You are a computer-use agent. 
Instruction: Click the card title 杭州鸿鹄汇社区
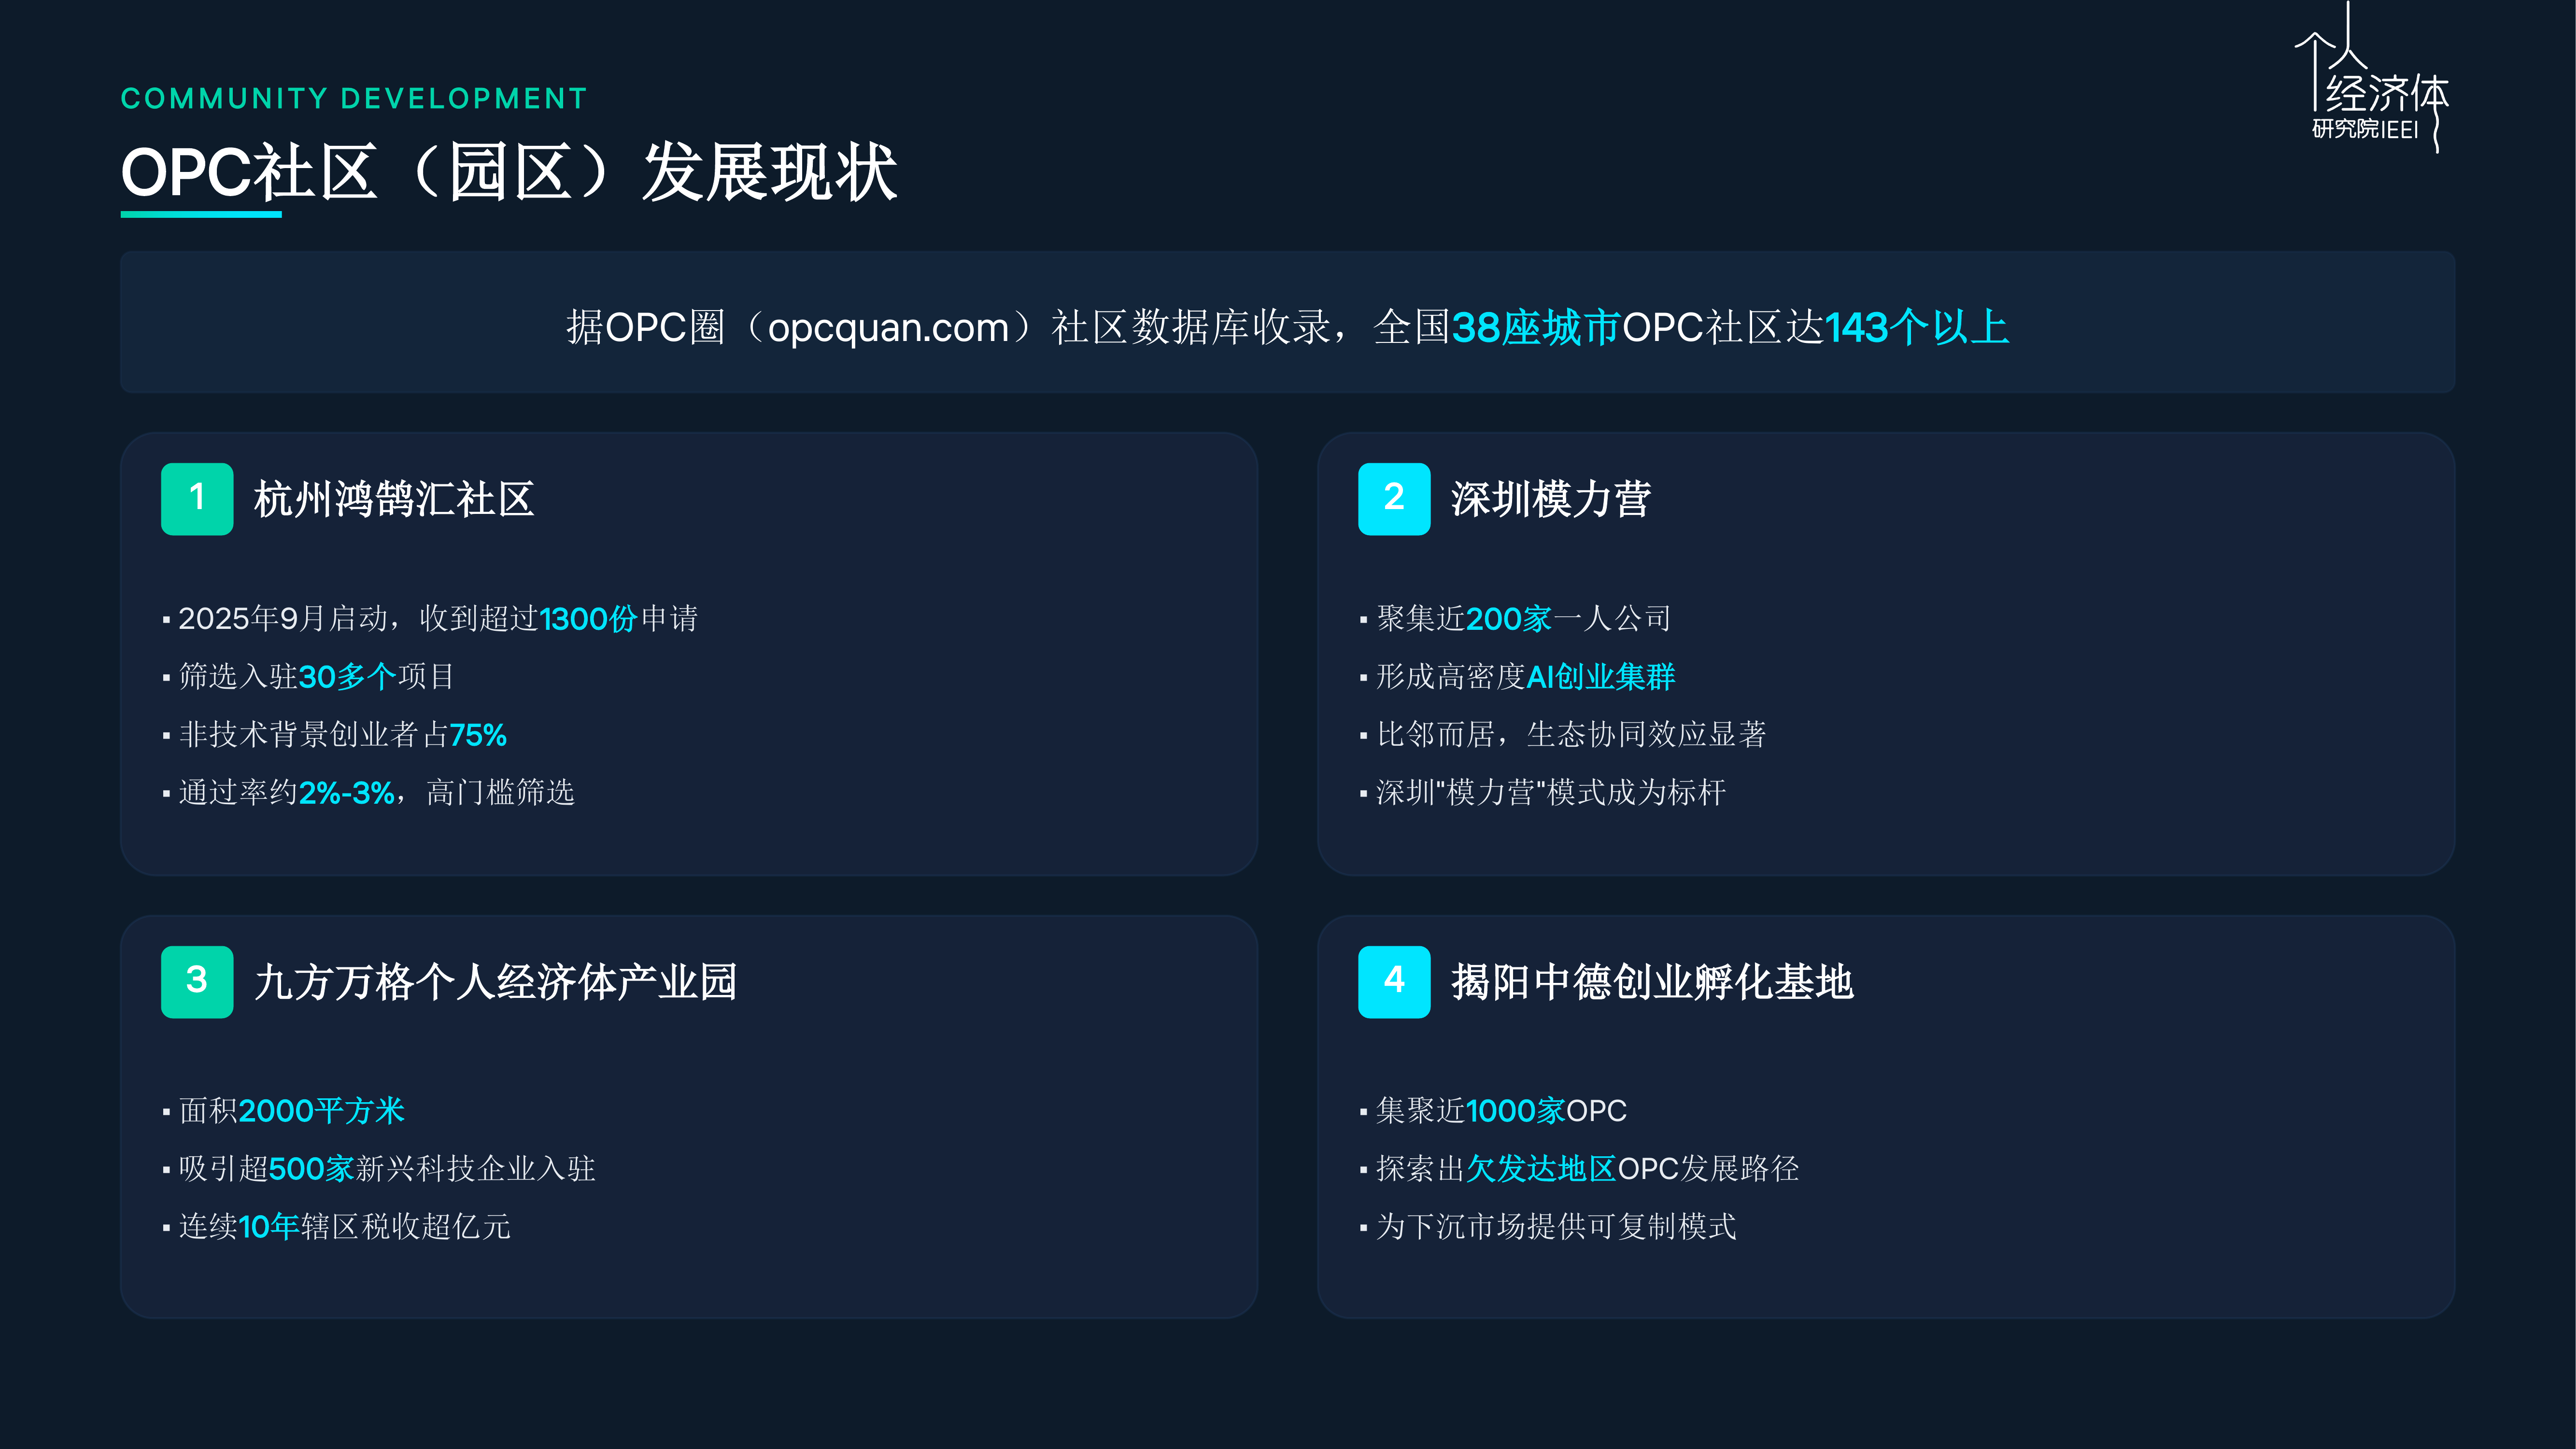pos(394,499)
